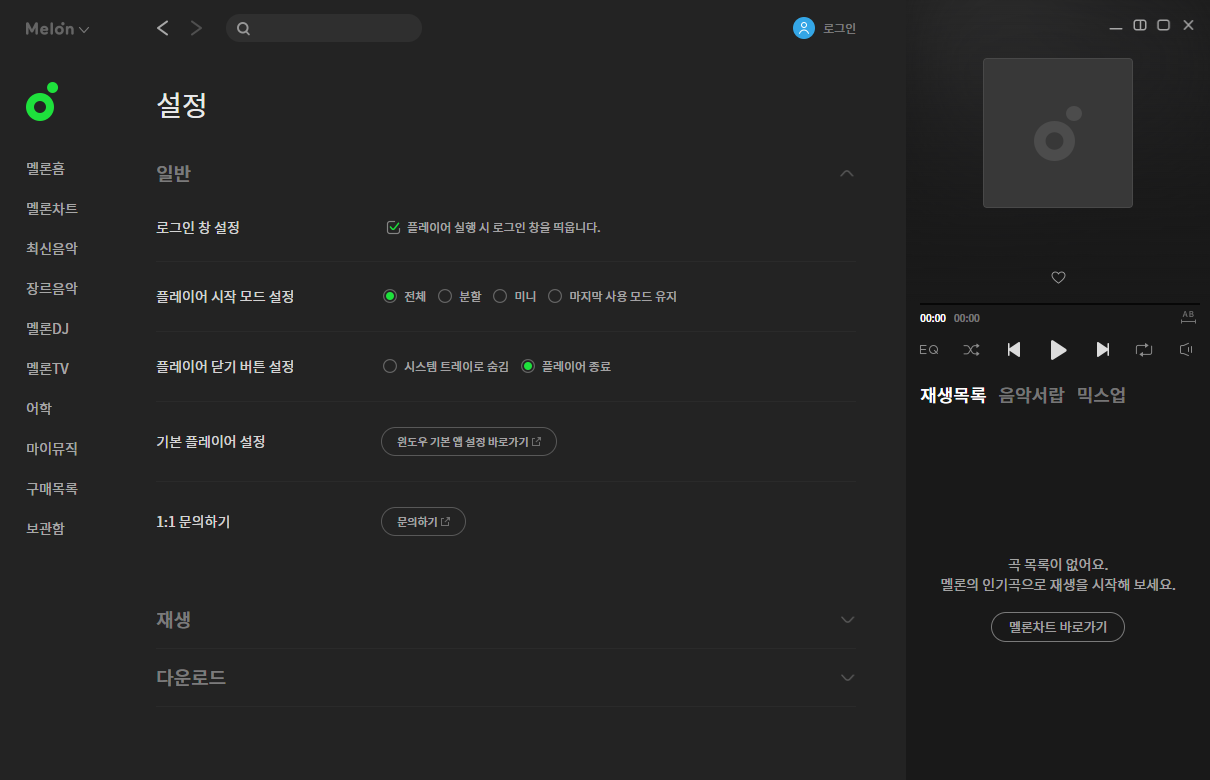Enable shuffle playback mode
Viewport: 1210px width, 780px height.
tap(970, 349)
